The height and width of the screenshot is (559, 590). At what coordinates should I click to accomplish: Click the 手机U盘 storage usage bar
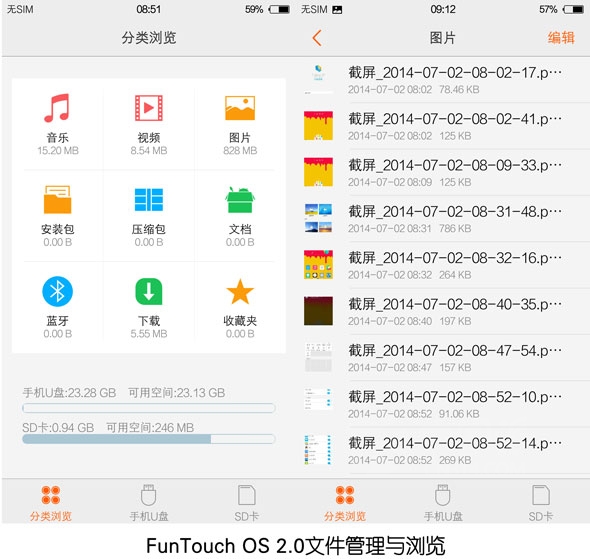[x=149, y=408]
